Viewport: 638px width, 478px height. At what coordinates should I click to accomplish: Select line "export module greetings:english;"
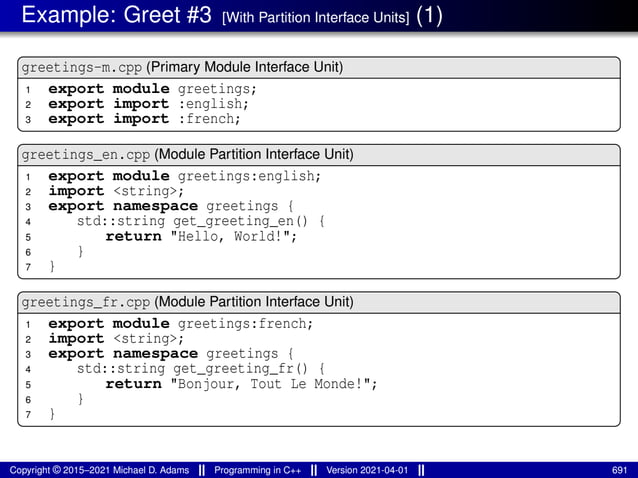(185, 176)
